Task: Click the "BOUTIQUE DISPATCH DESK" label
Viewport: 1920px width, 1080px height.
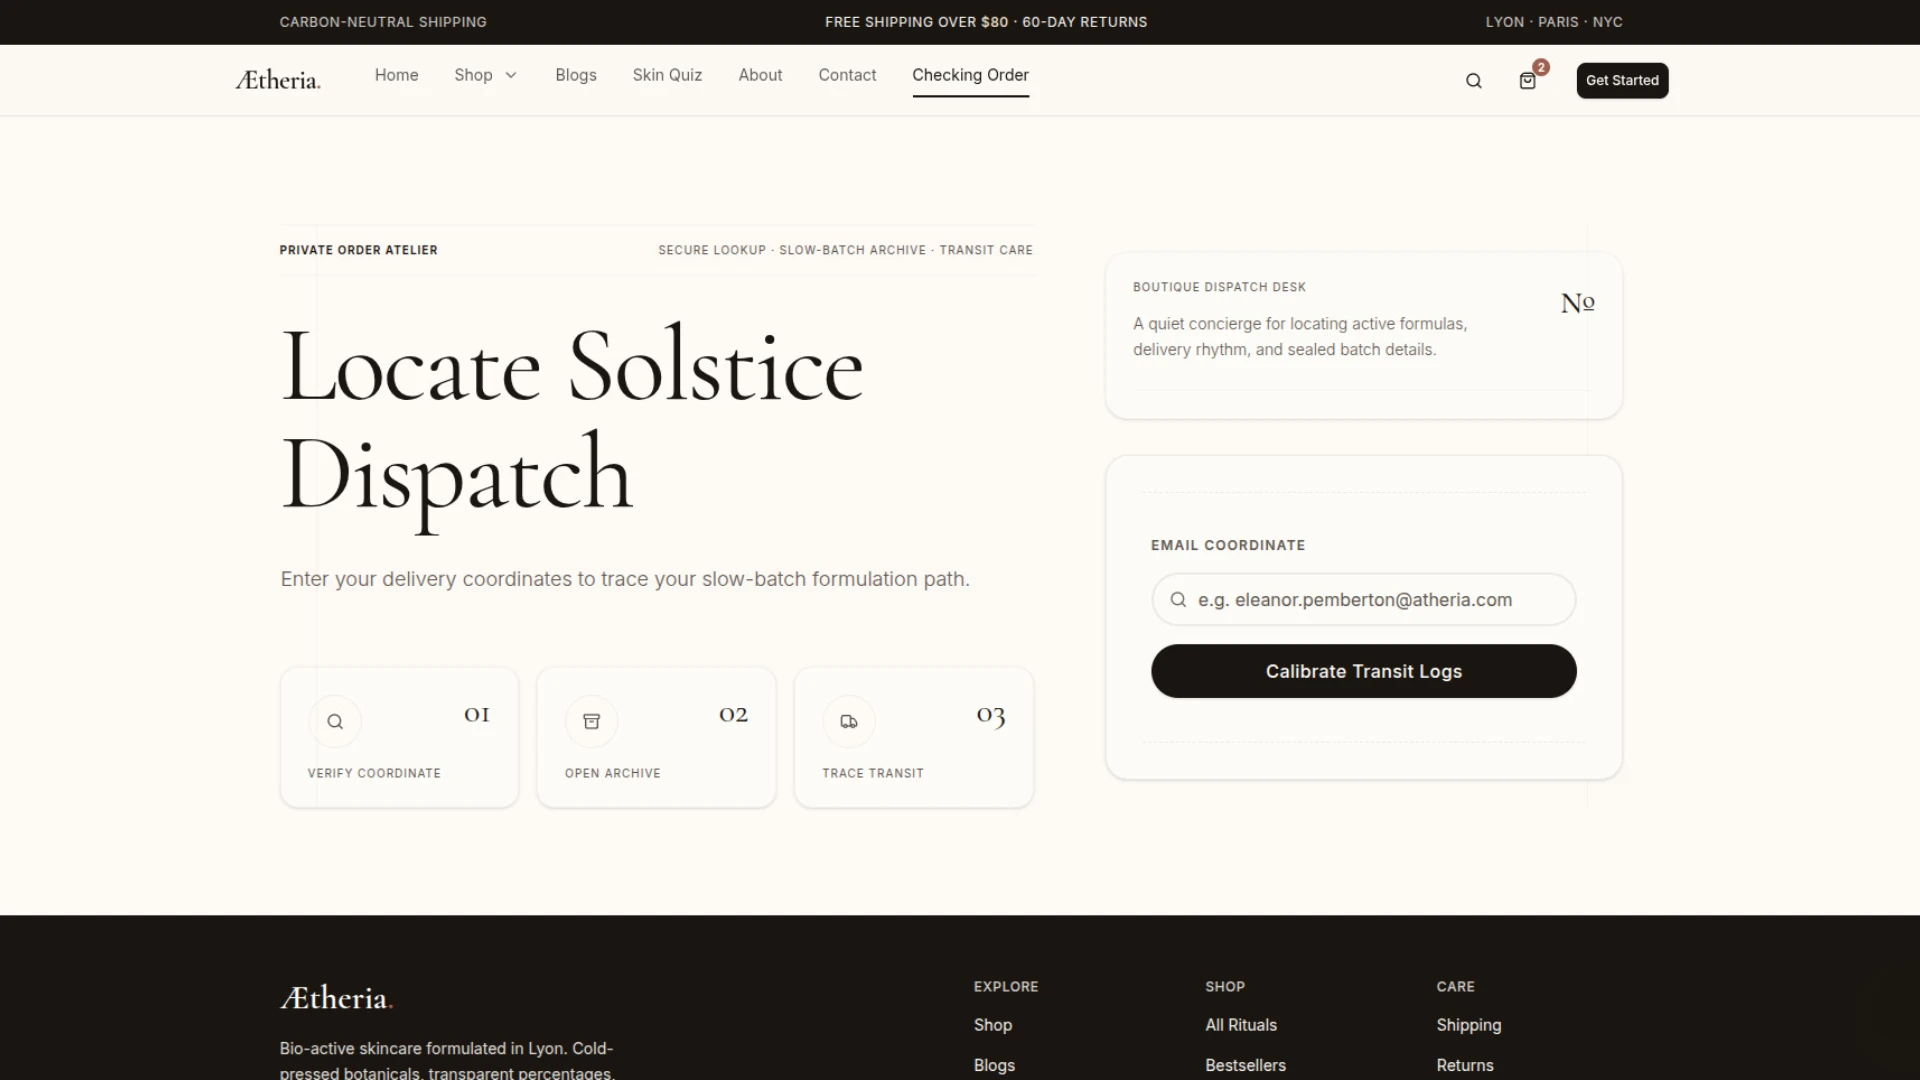Action: (x=1219, y=287)
